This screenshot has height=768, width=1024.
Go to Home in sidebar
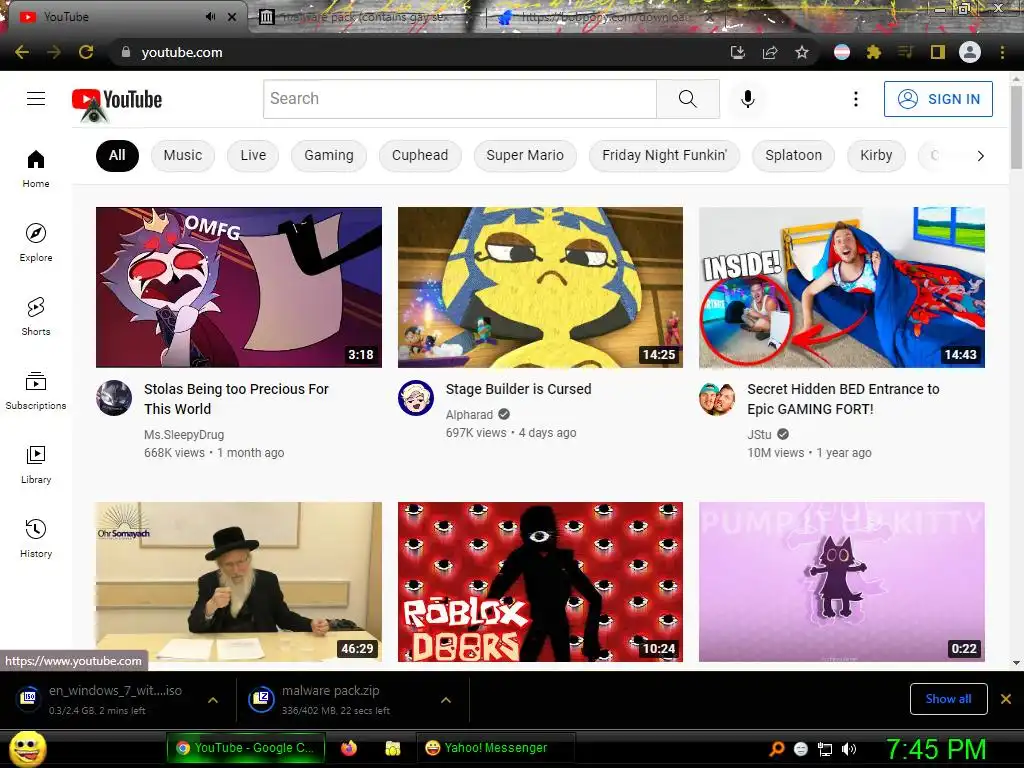pos(36,168)
